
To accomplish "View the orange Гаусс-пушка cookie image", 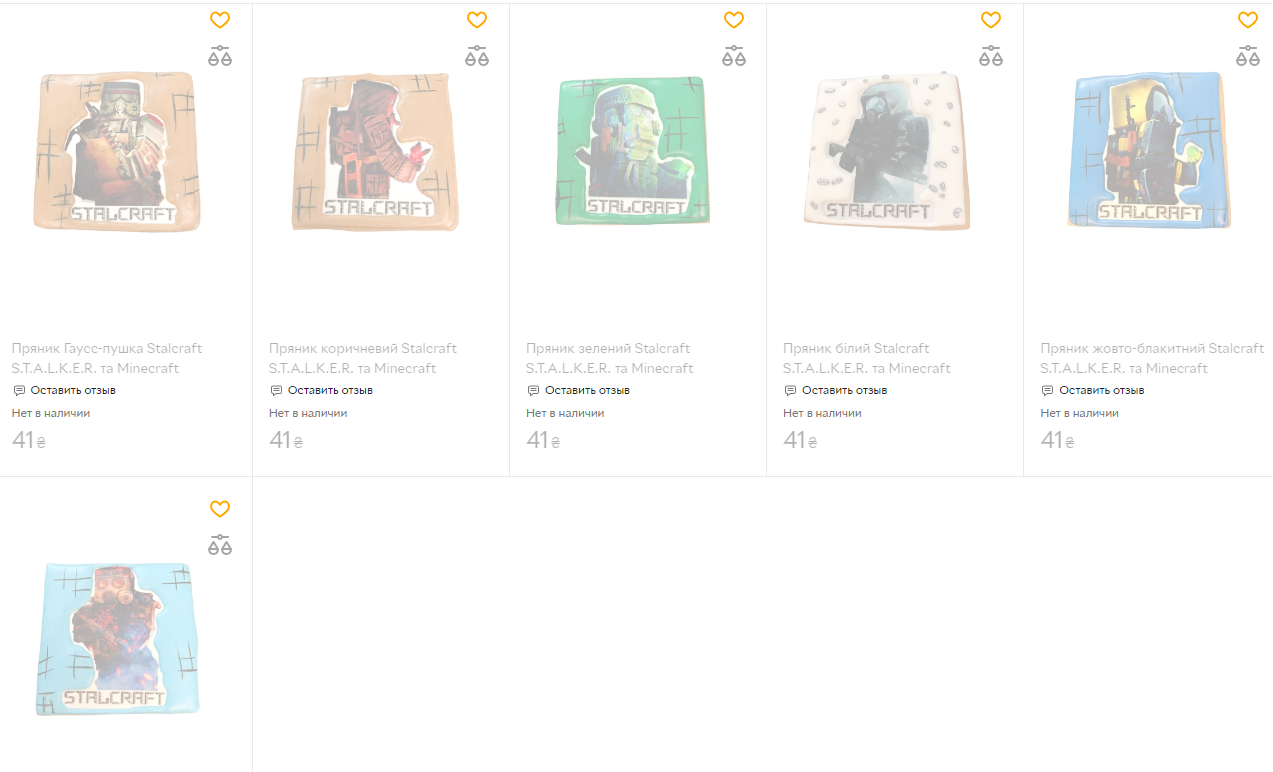I will pos(117,151).
